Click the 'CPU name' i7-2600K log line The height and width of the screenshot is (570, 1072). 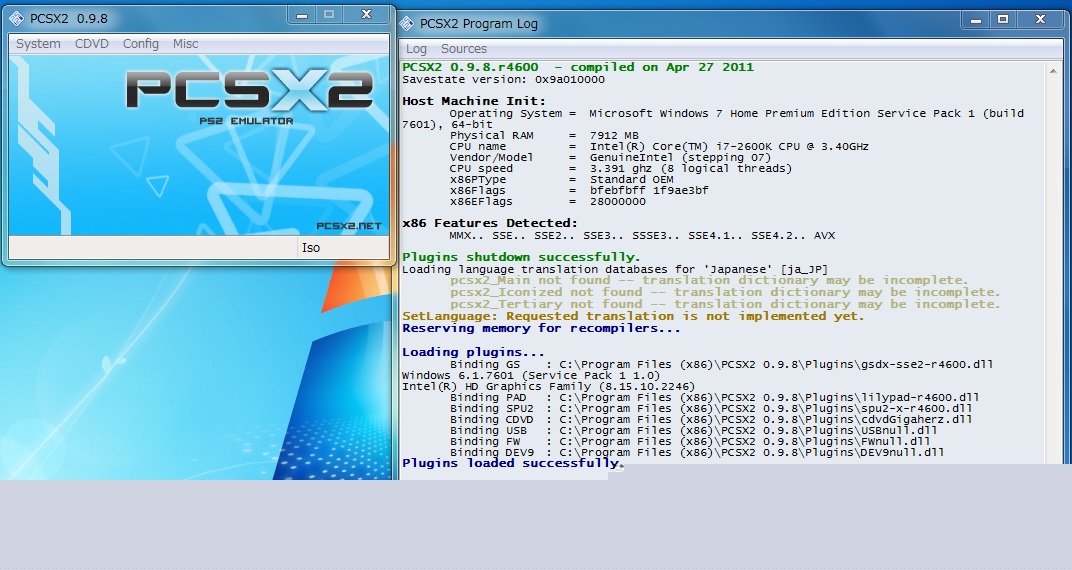pyautogui.click(x=659, y=146)
